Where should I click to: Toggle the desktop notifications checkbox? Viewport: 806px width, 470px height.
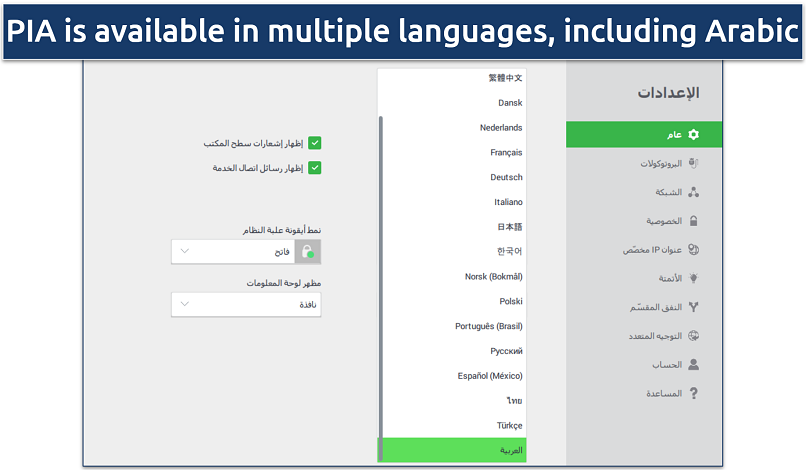point(314,143)
